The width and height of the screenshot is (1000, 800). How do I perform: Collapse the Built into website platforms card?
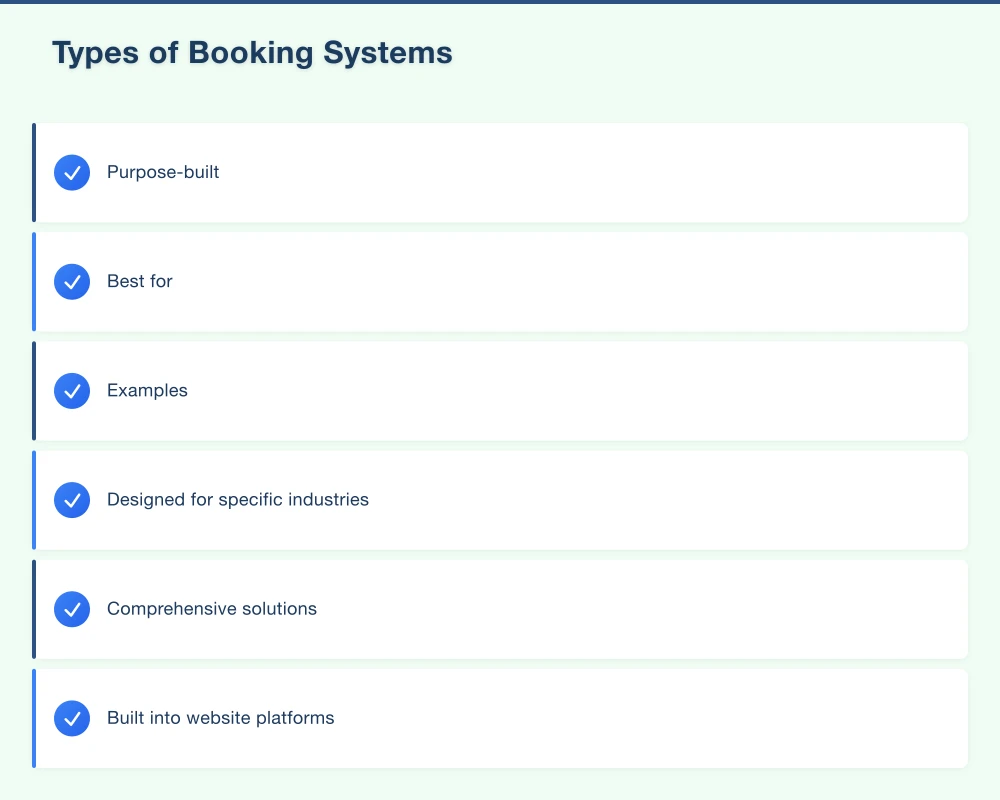[x=500, y=717]
